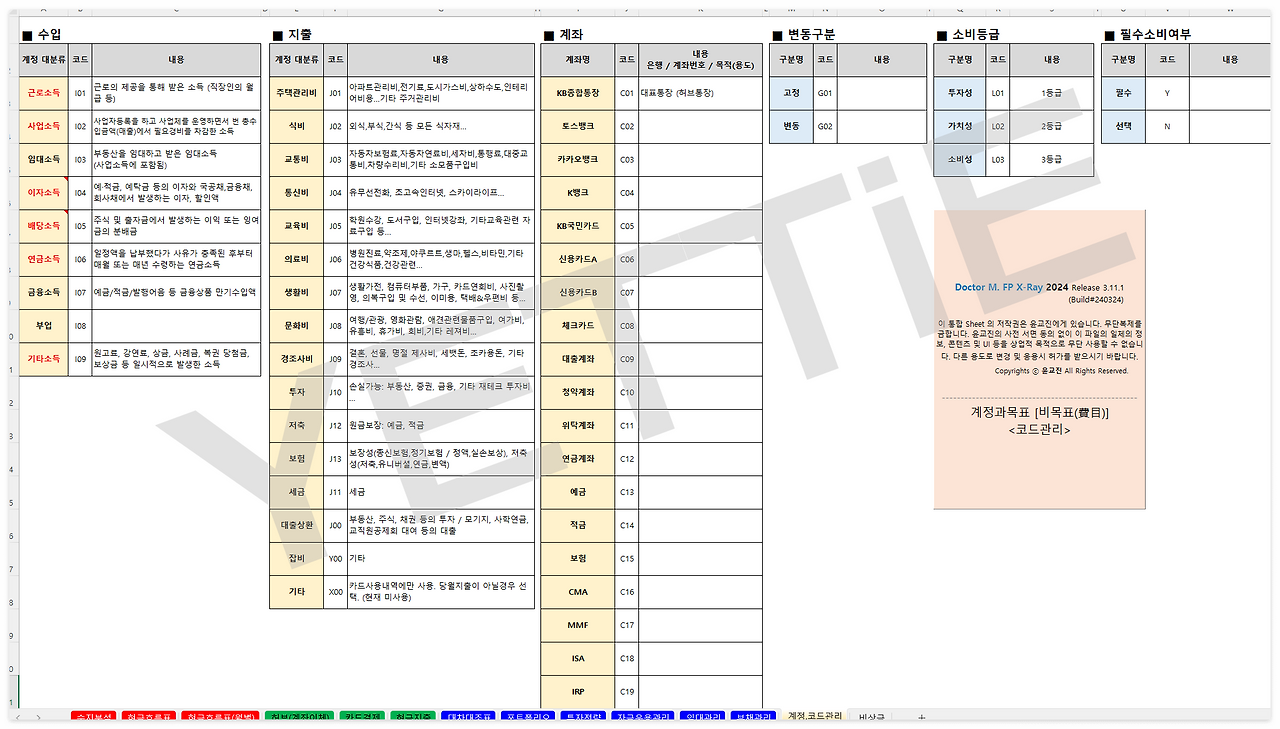The width and height of the screenshot is (1280, 729).
Task: Select the 근로소득 cell in the 수입 table
Action: tap(42, 92)
